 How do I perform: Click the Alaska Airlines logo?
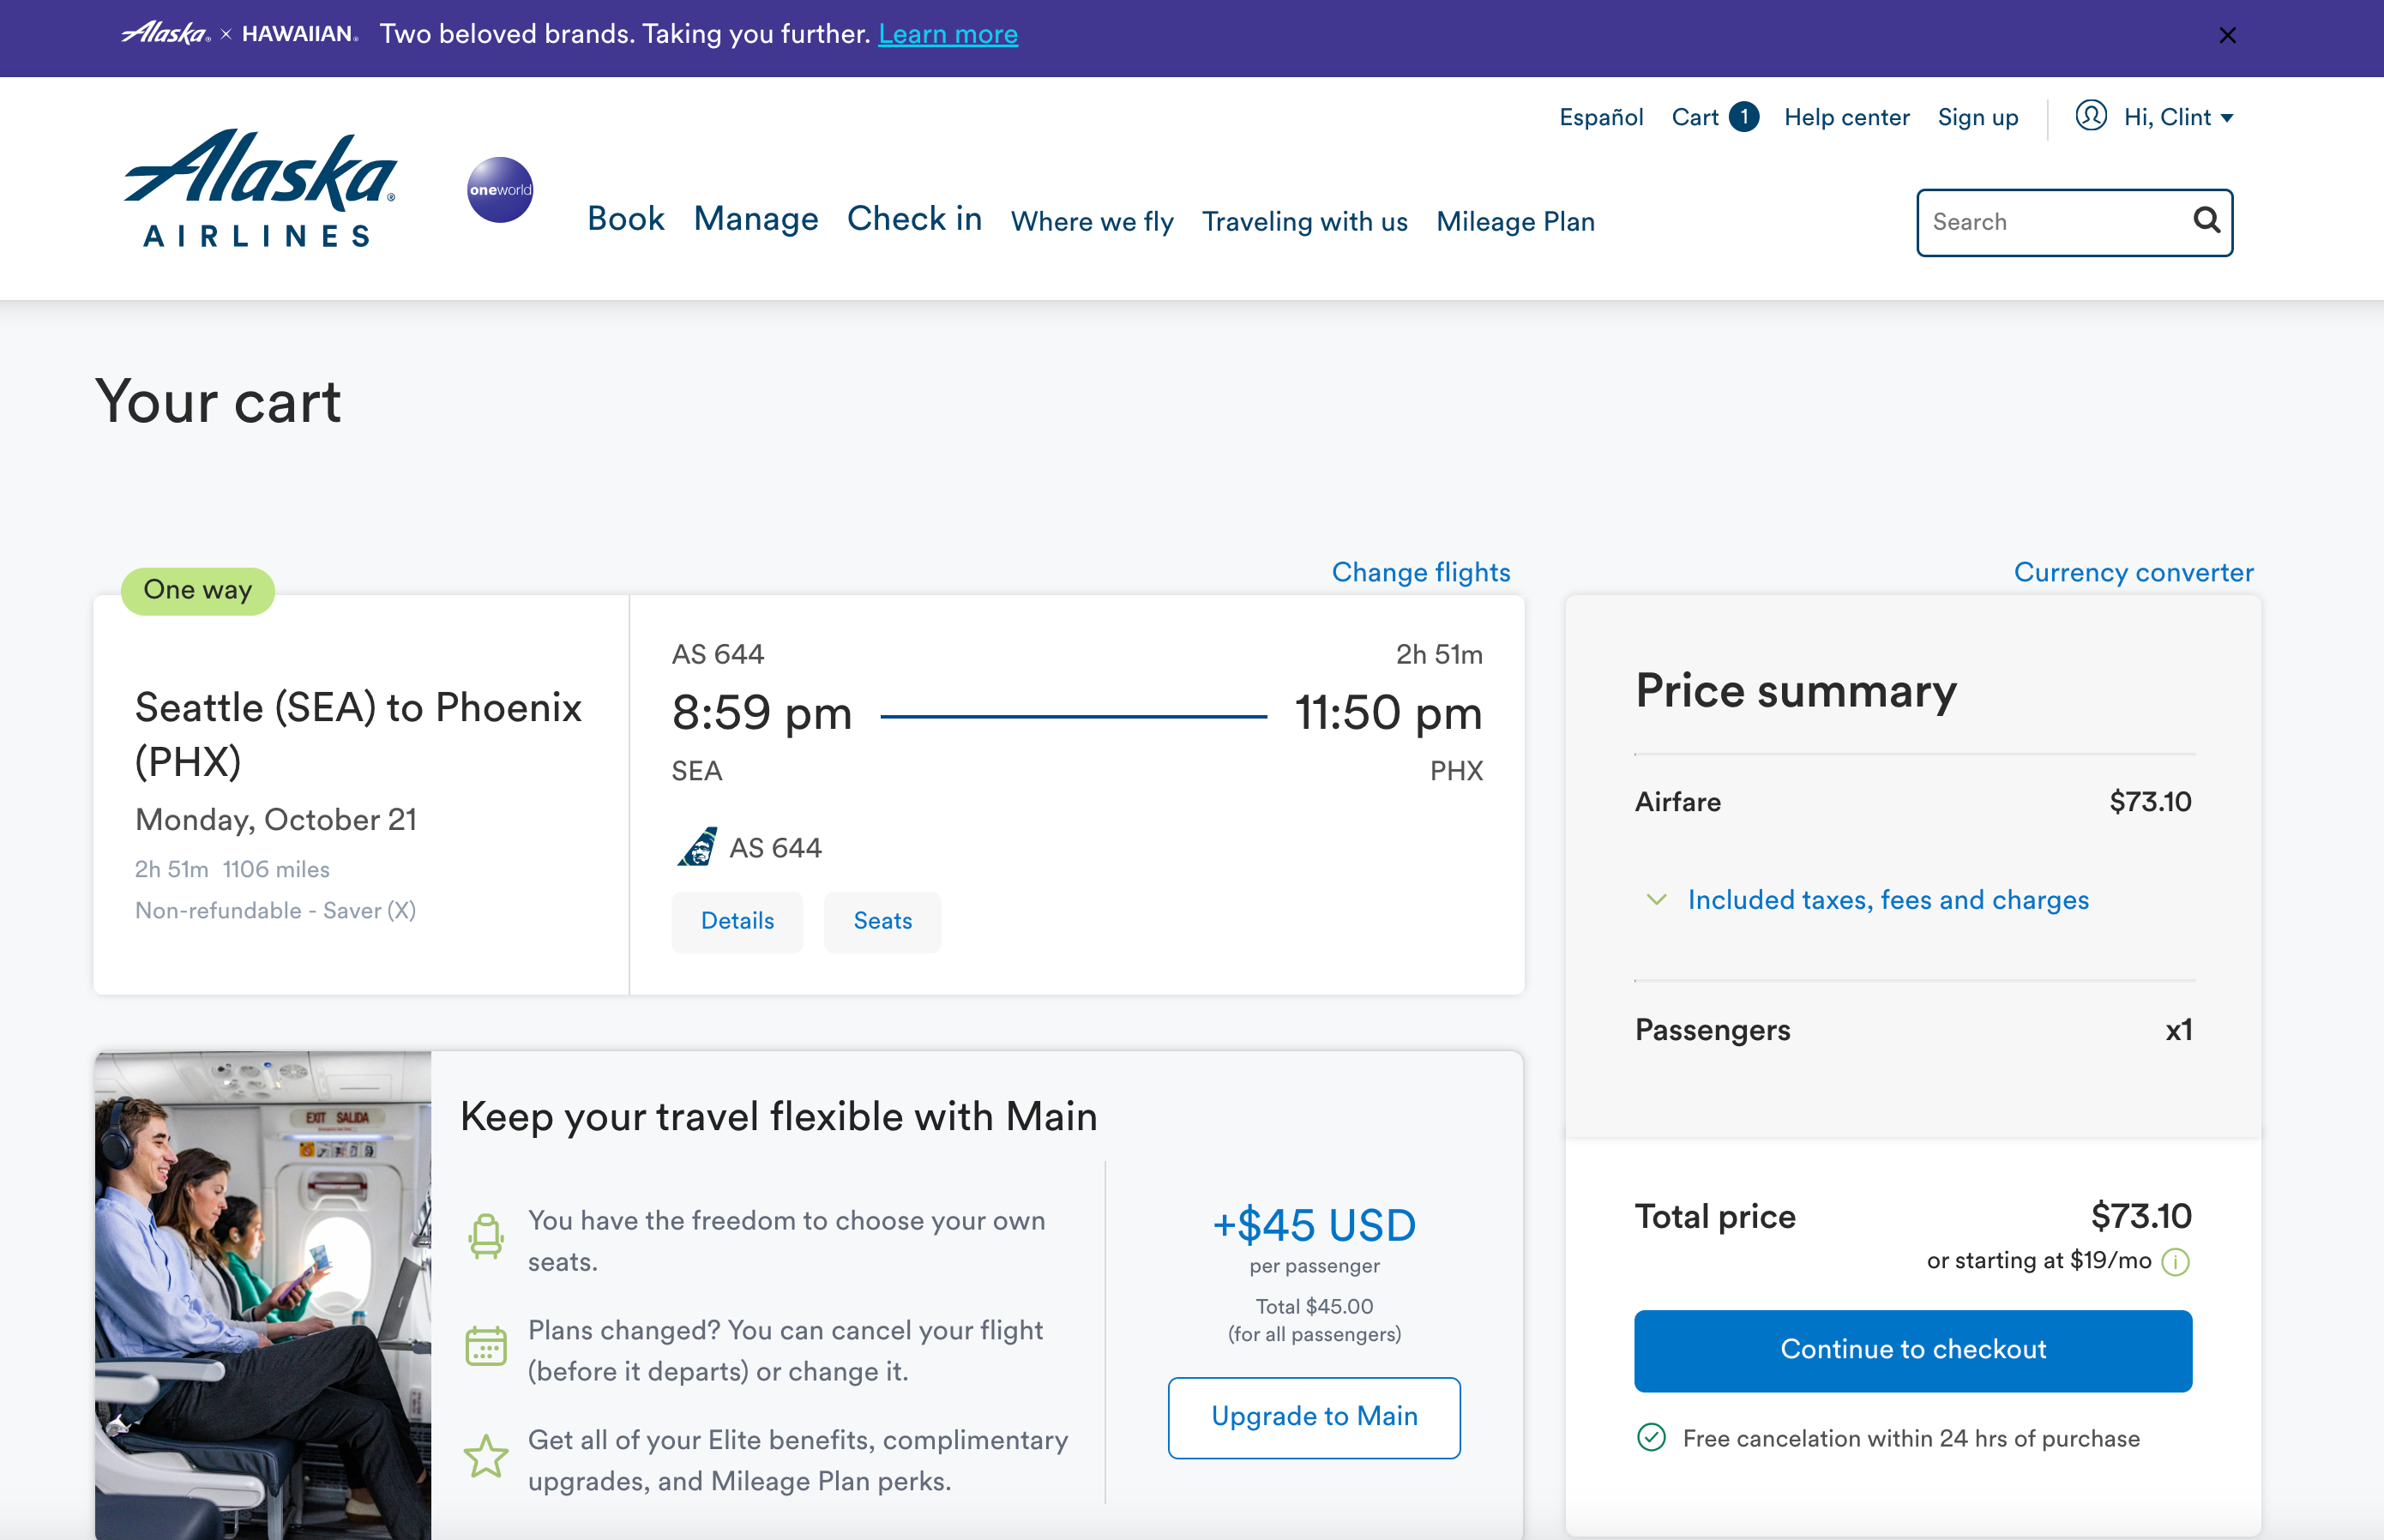(259, 192)
